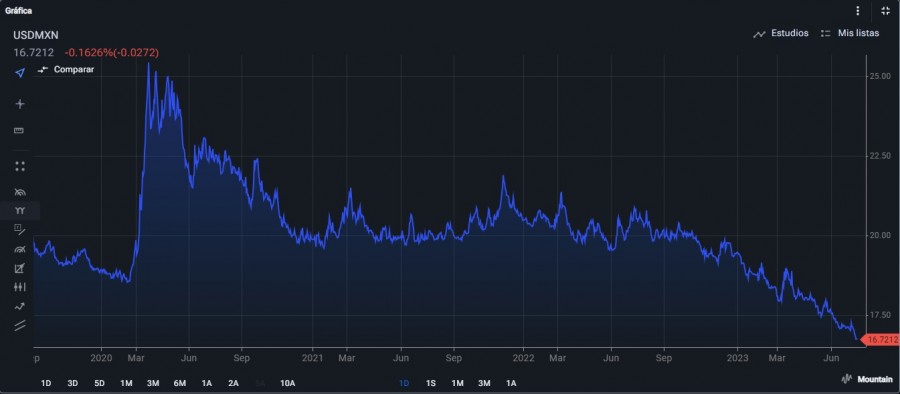Select the Fibonacci fan arcs tool
Viewport: 900px width, 394px height.
(20, 192)
